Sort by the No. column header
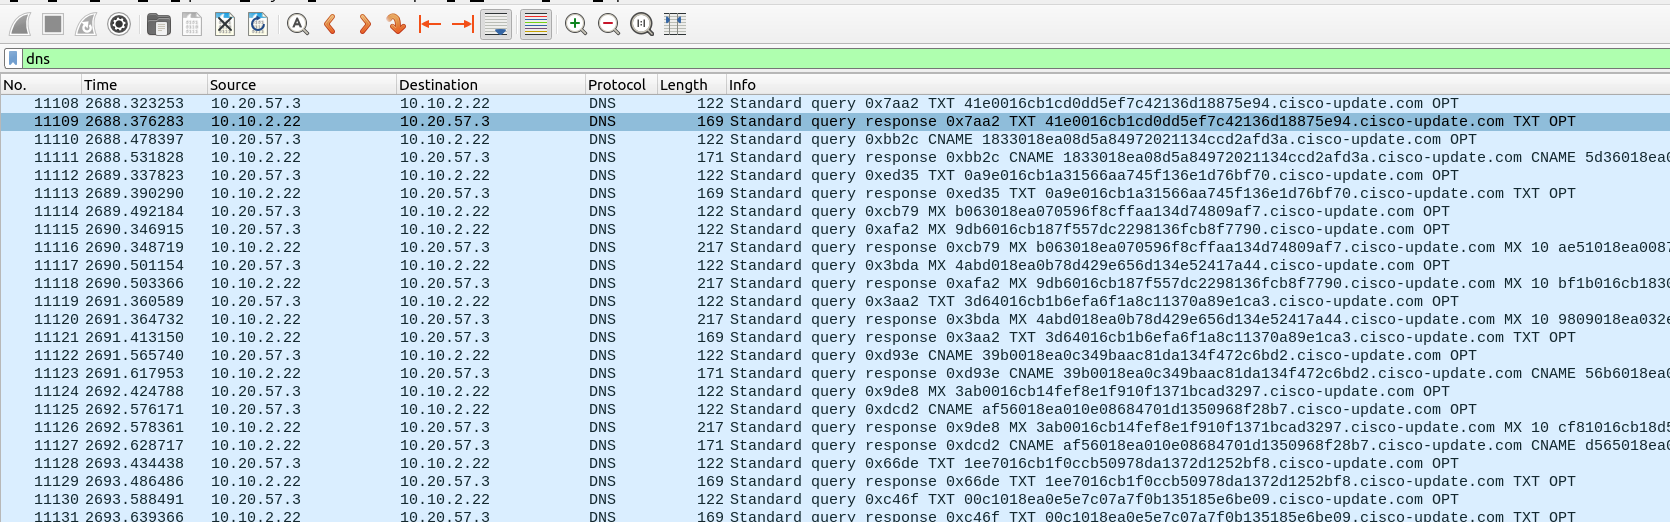Image resolution: width=1670 pixels, height=522 pixels. click(40, 85)
